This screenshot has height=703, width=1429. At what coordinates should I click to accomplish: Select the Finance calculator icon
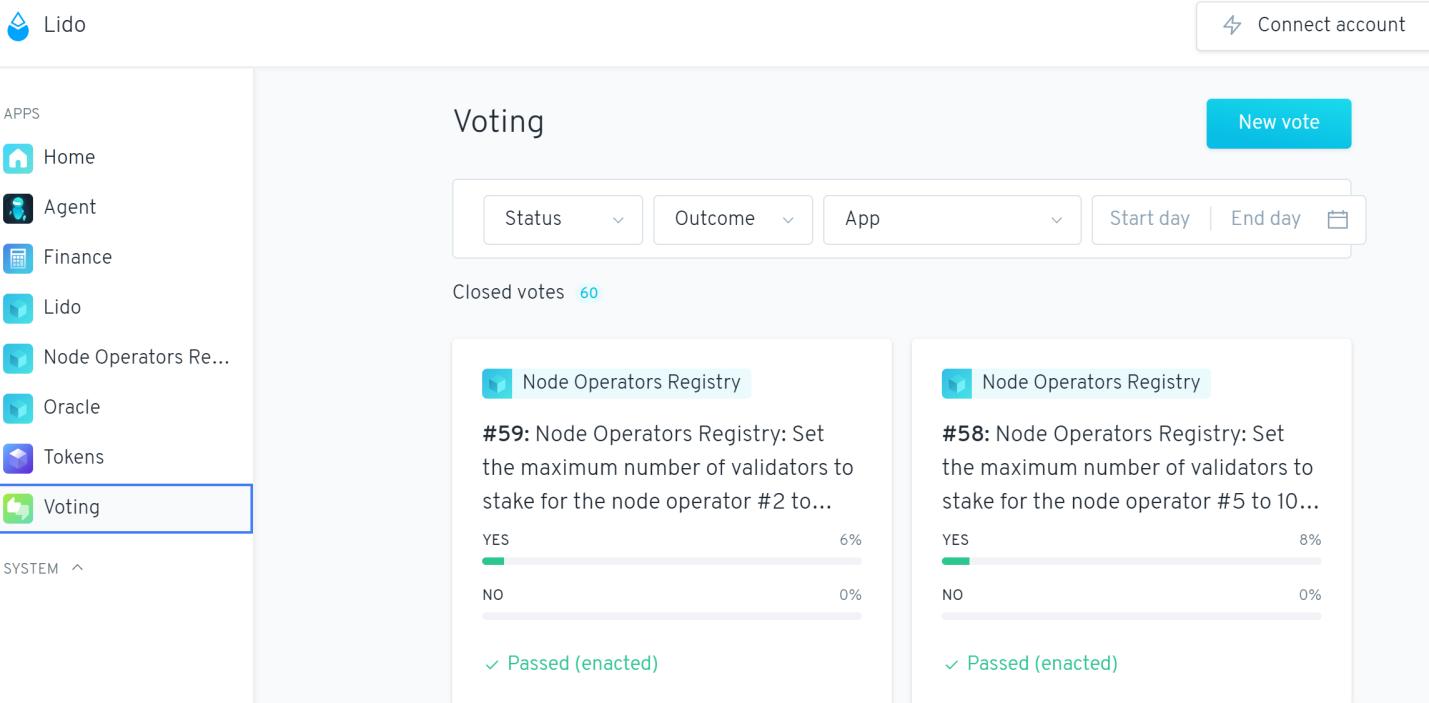coord(17,258)
